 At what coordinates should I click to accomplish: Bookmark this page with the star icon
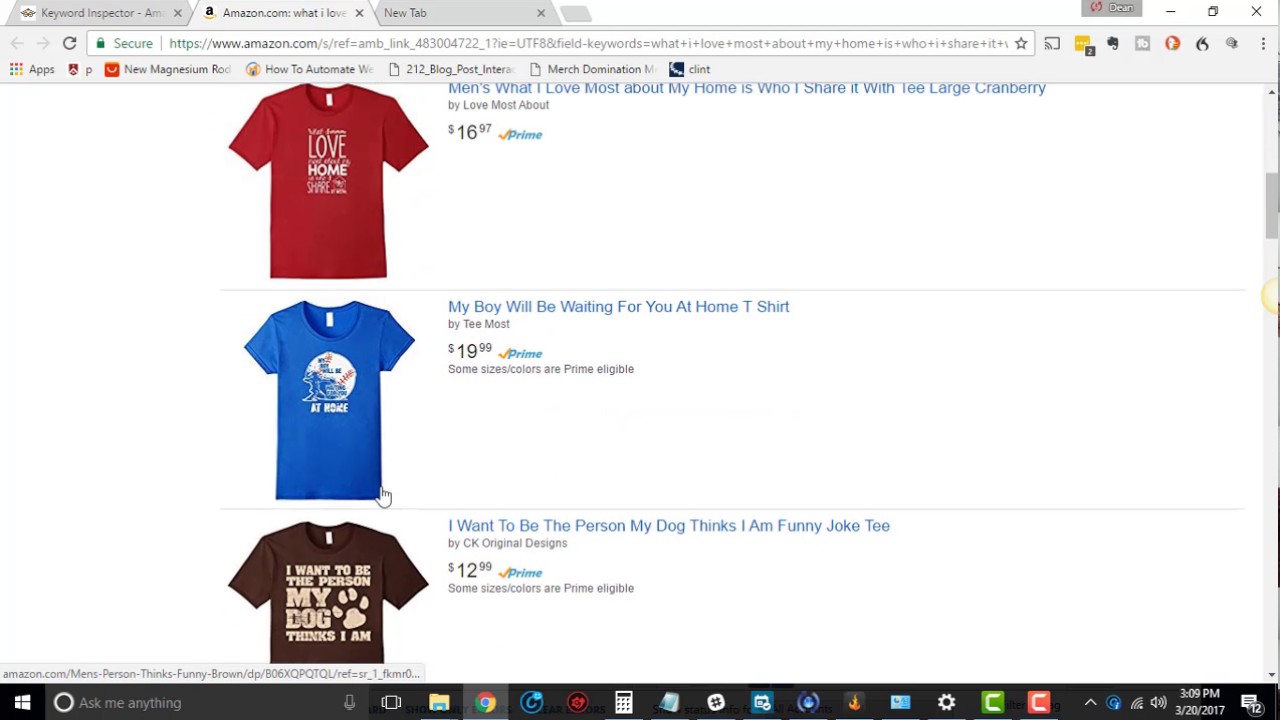point(1021,44)
